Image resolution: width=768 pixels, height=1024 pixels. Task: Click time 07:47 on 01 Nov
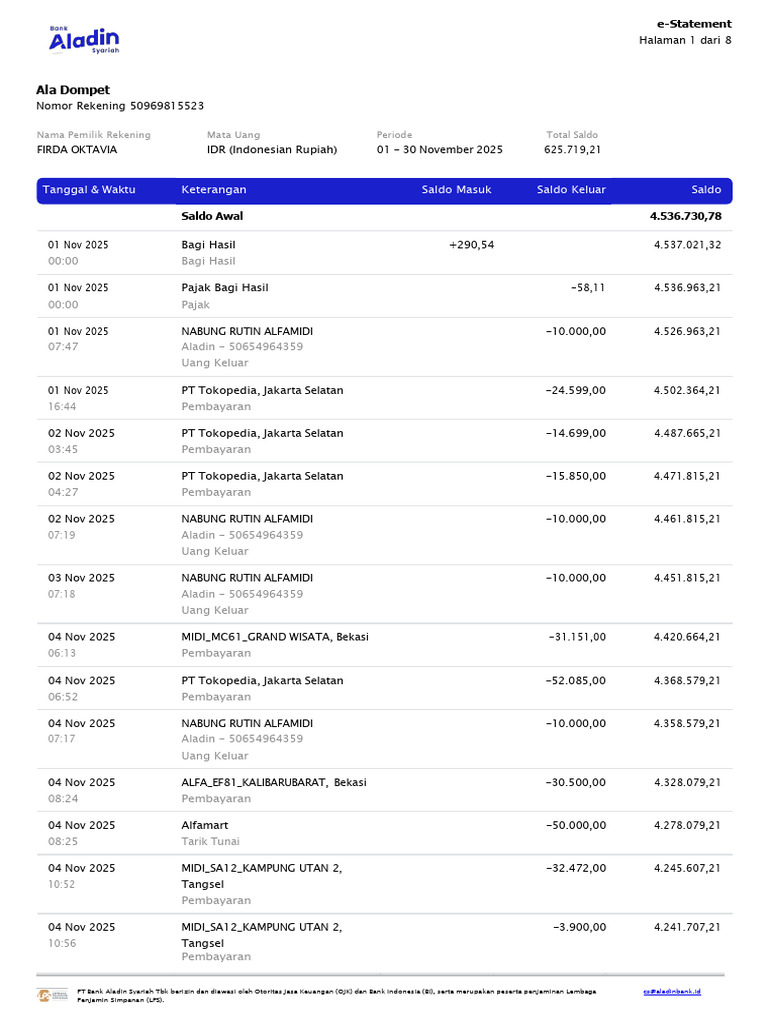click(63, 347)
